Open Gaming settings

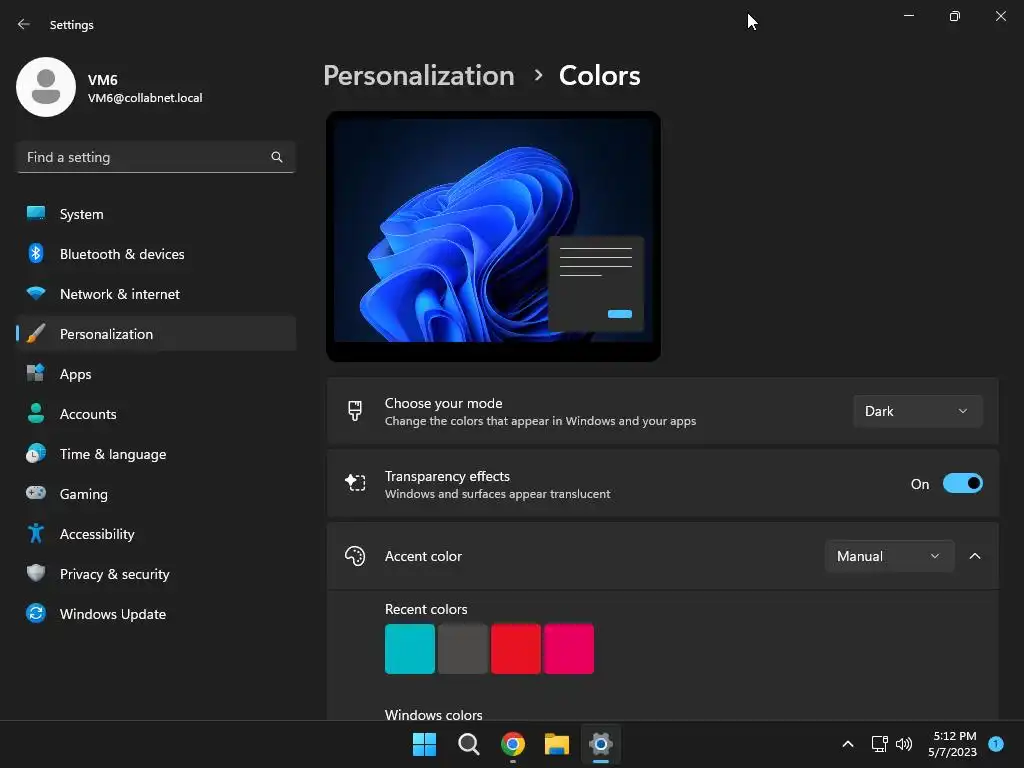(x=156, y=494)
